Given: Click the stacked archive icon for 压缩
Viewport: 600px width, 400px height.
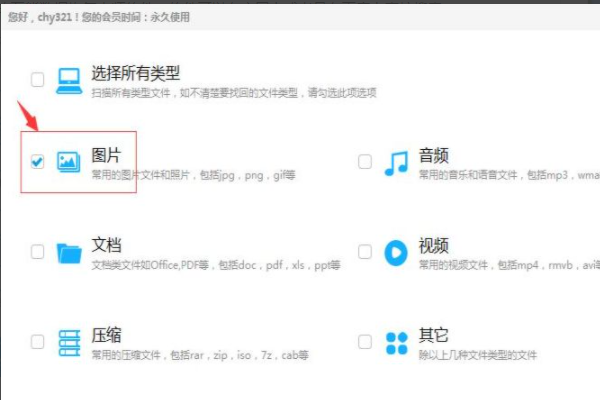Looking at the screenshot, I should pos(69,343).
